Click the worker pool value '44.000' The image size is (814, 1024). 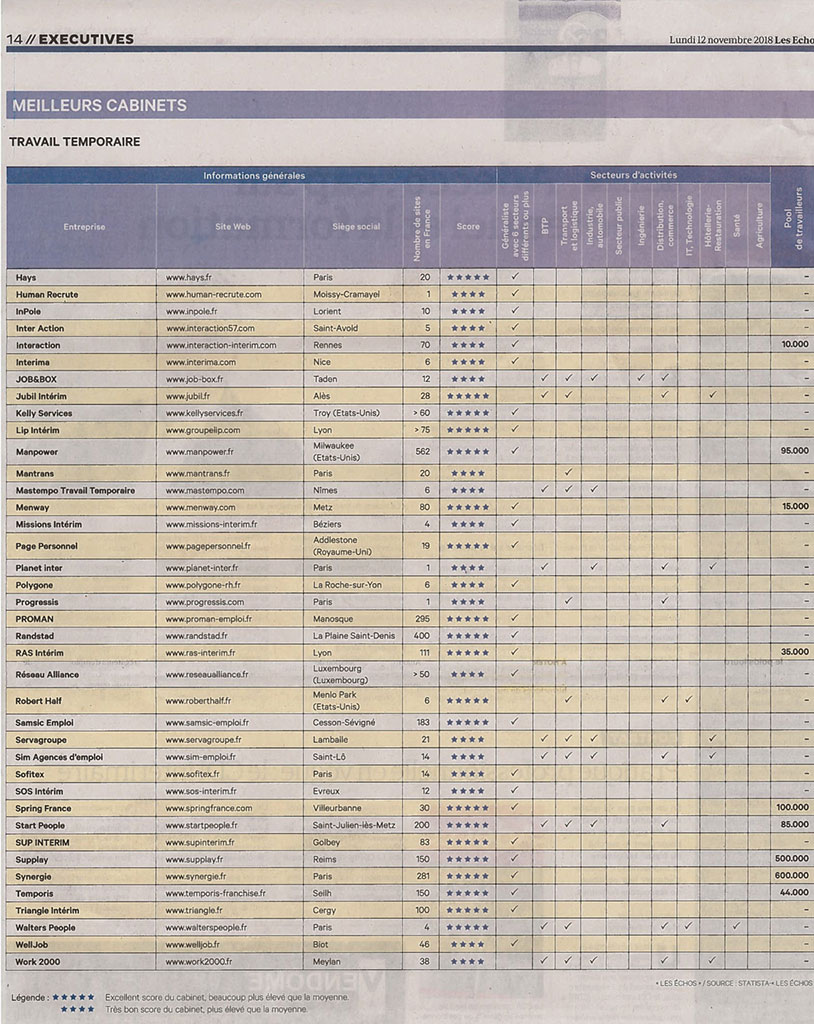tap(794, 893)
